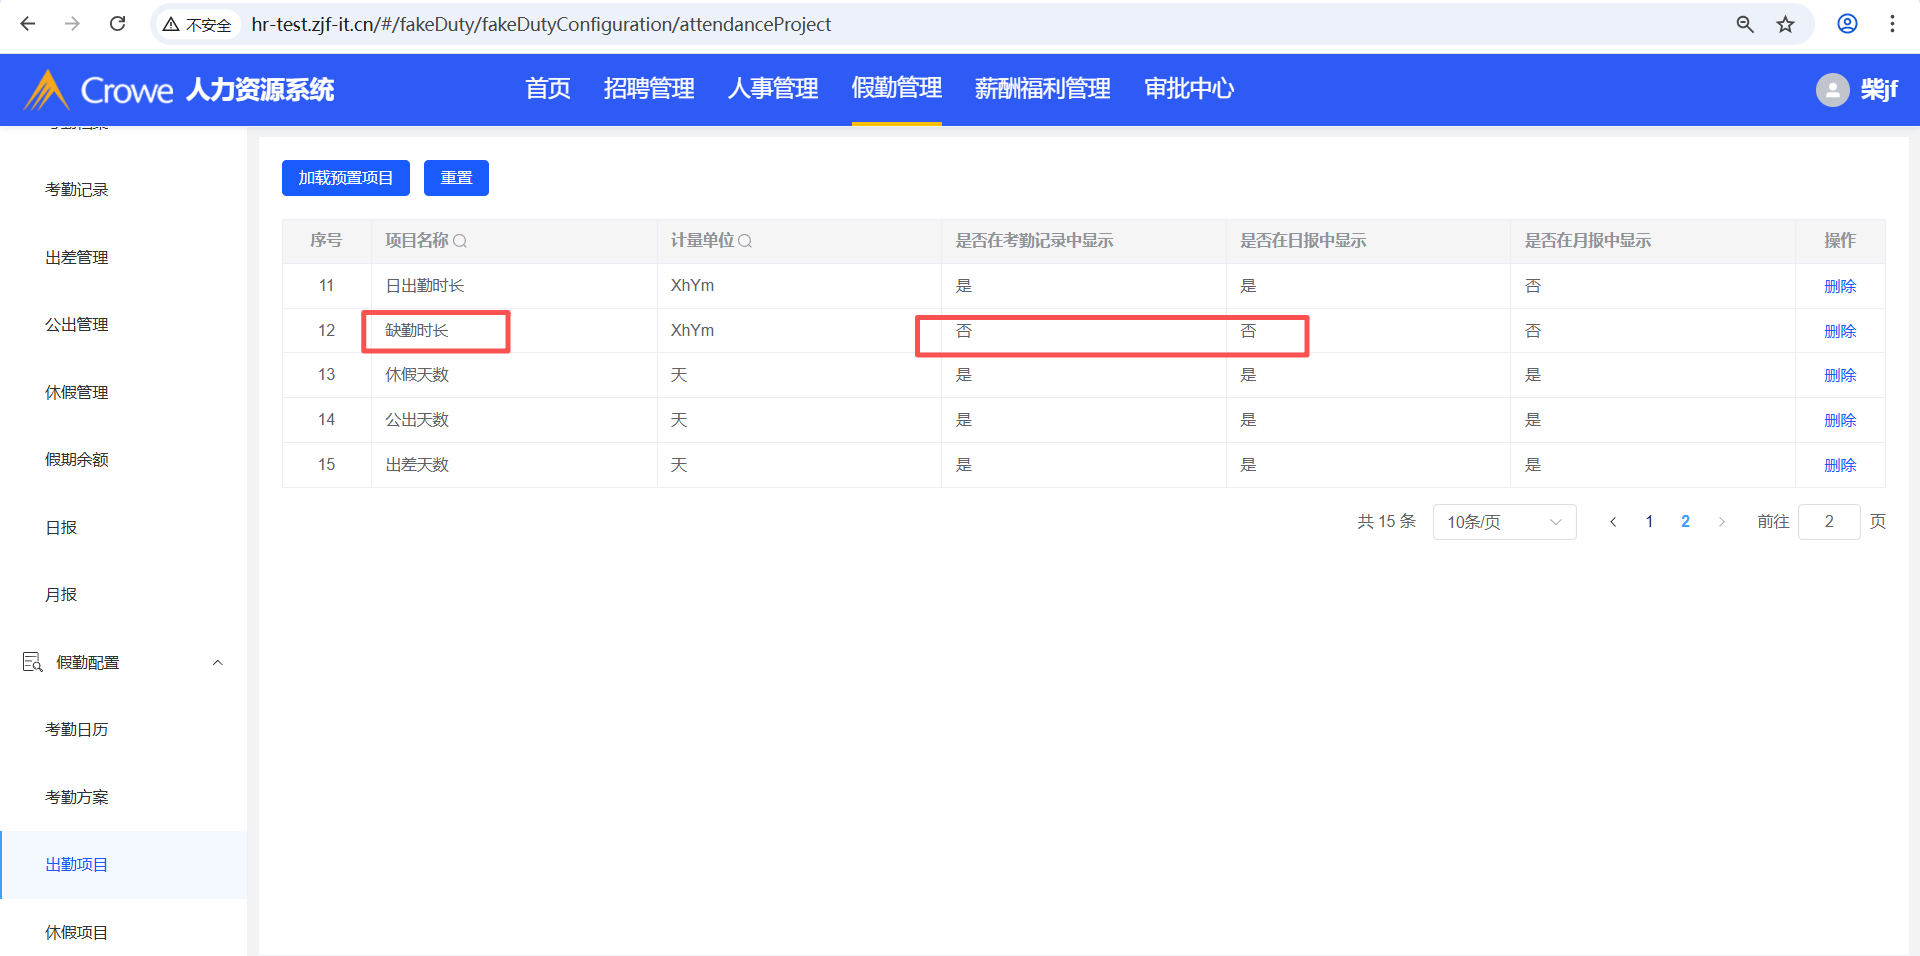Open the 薪酬福利管理 top menu
Viewport: 1920px width, 956px height.
1042,89
